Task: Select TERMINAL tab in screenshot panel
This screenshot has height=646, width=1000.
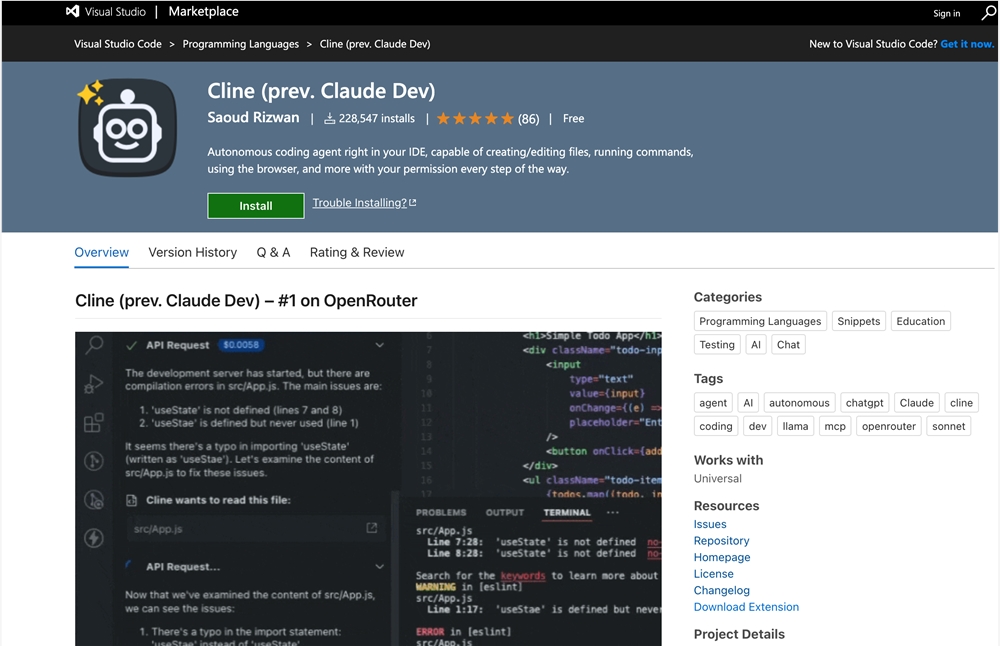Action: [567, 512]
